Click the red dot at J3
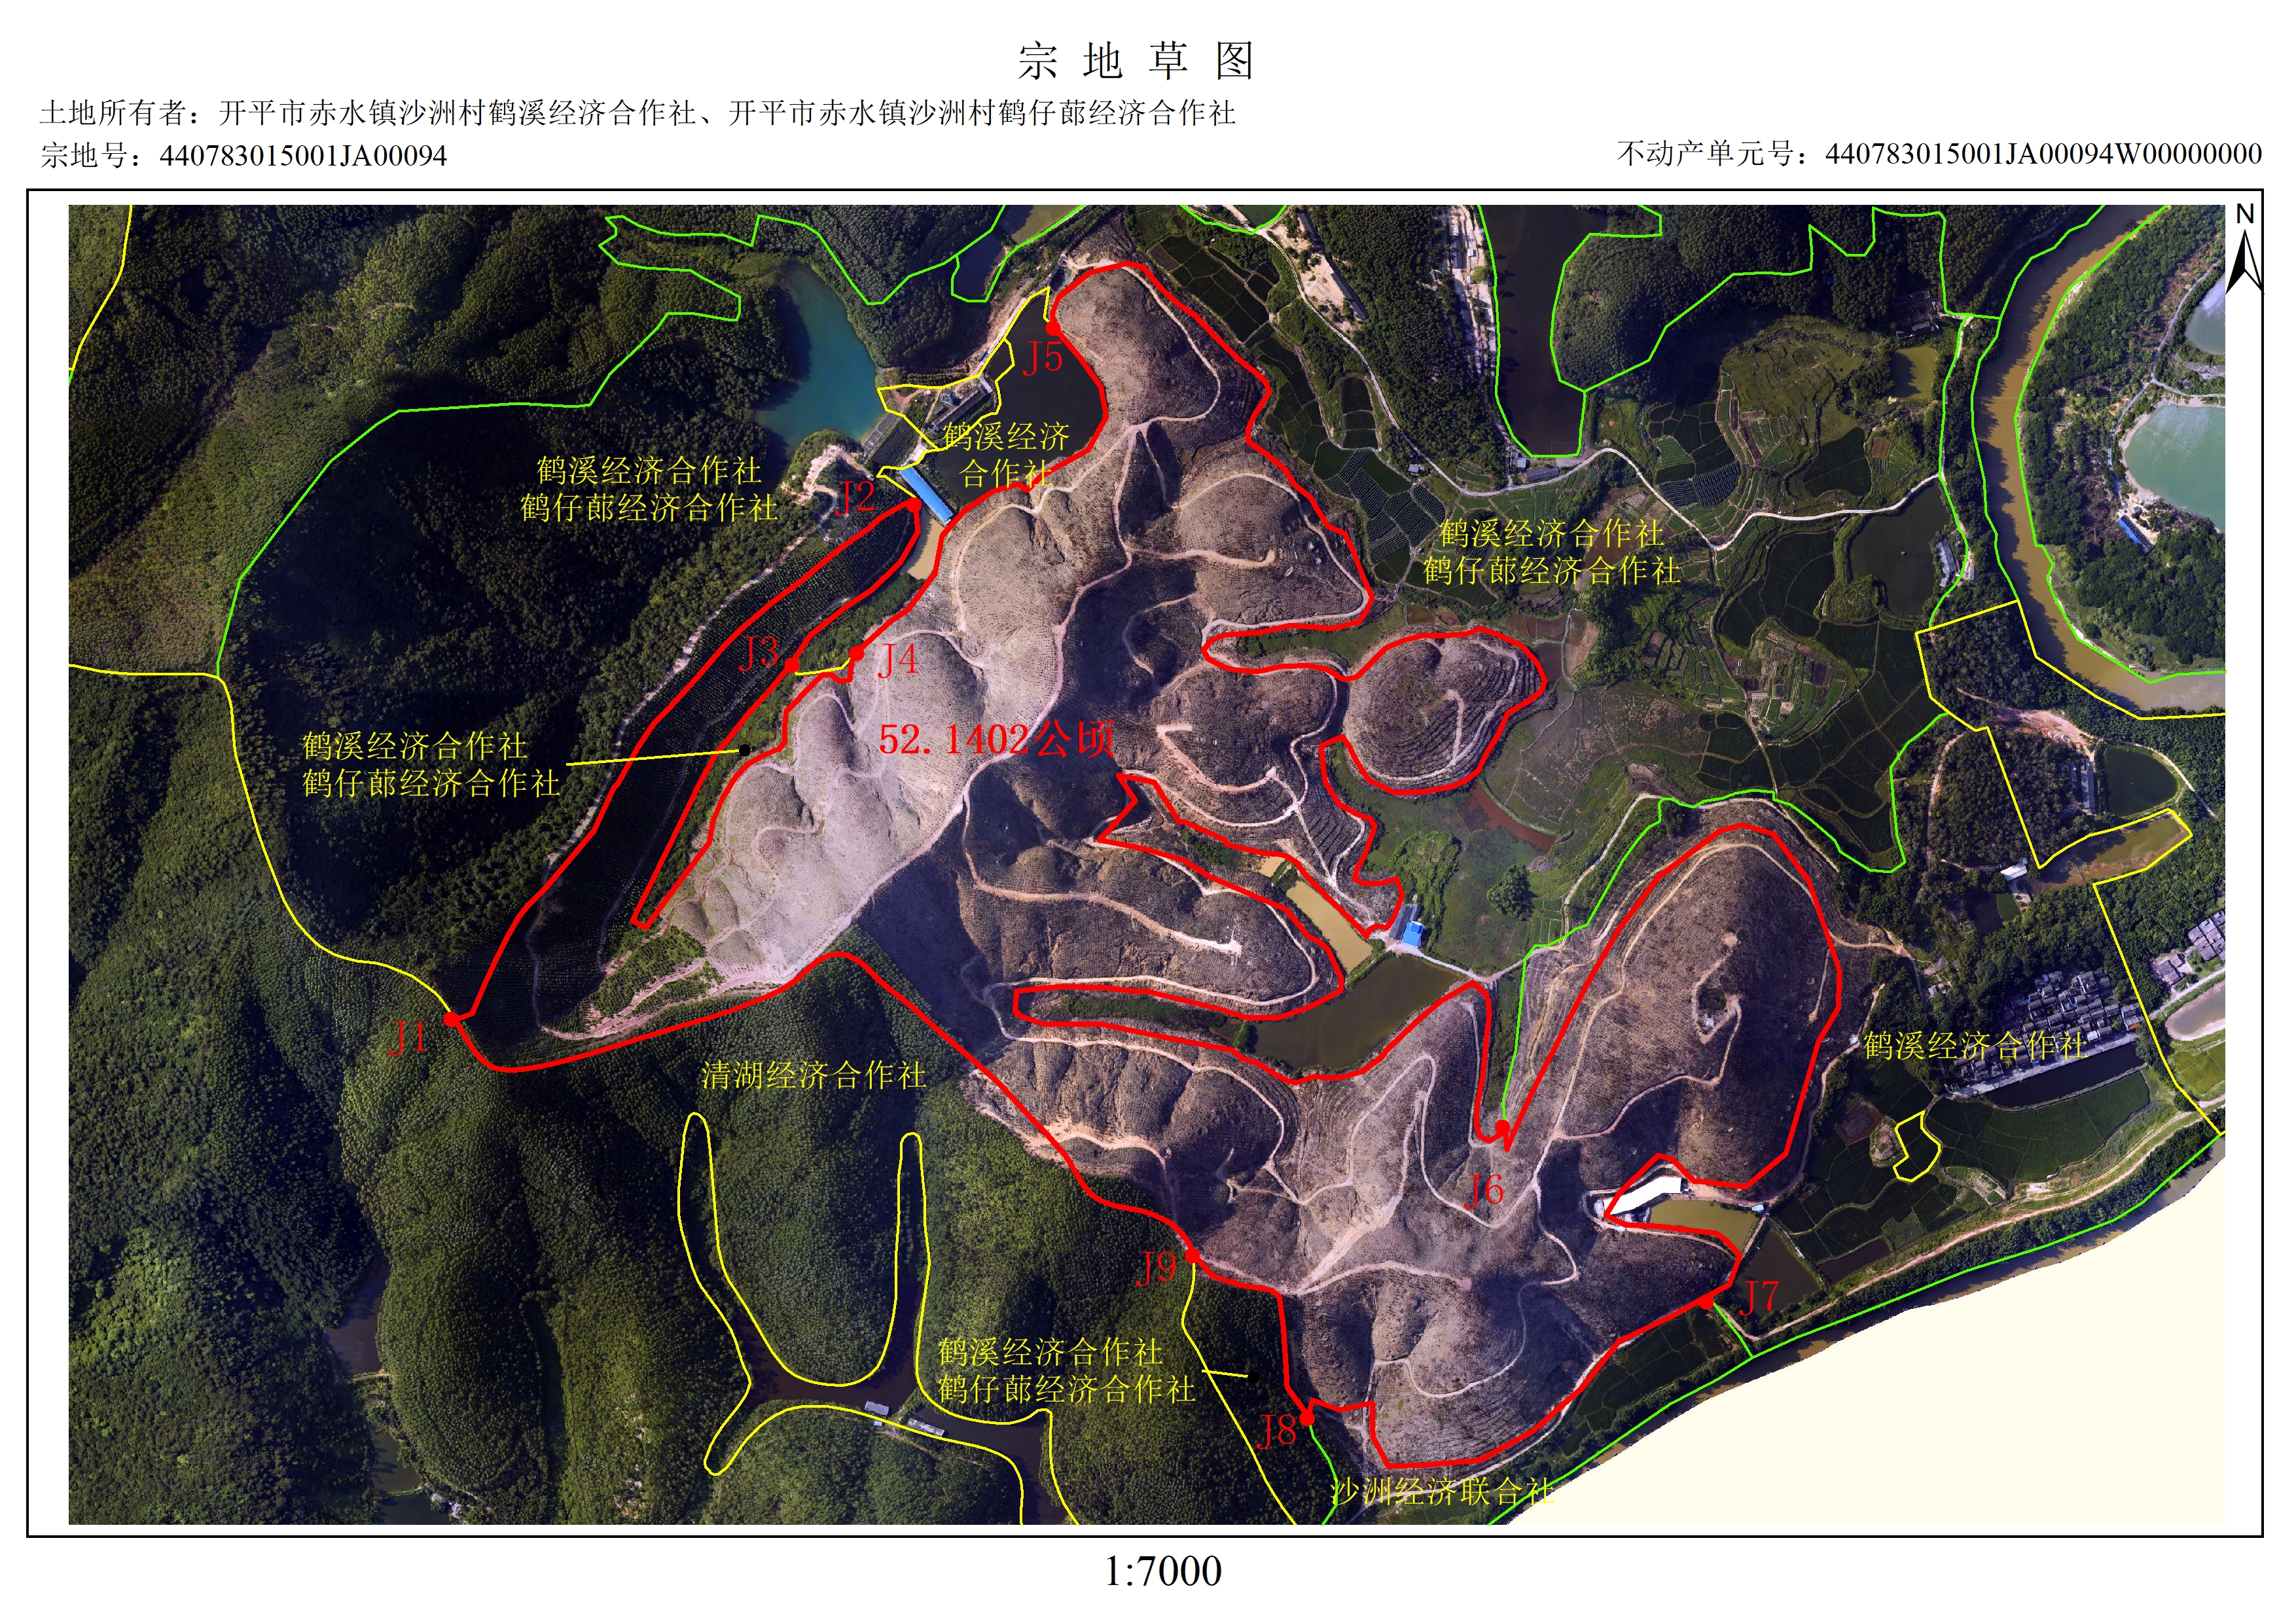 pyautogui.click(x=792, y=665)
